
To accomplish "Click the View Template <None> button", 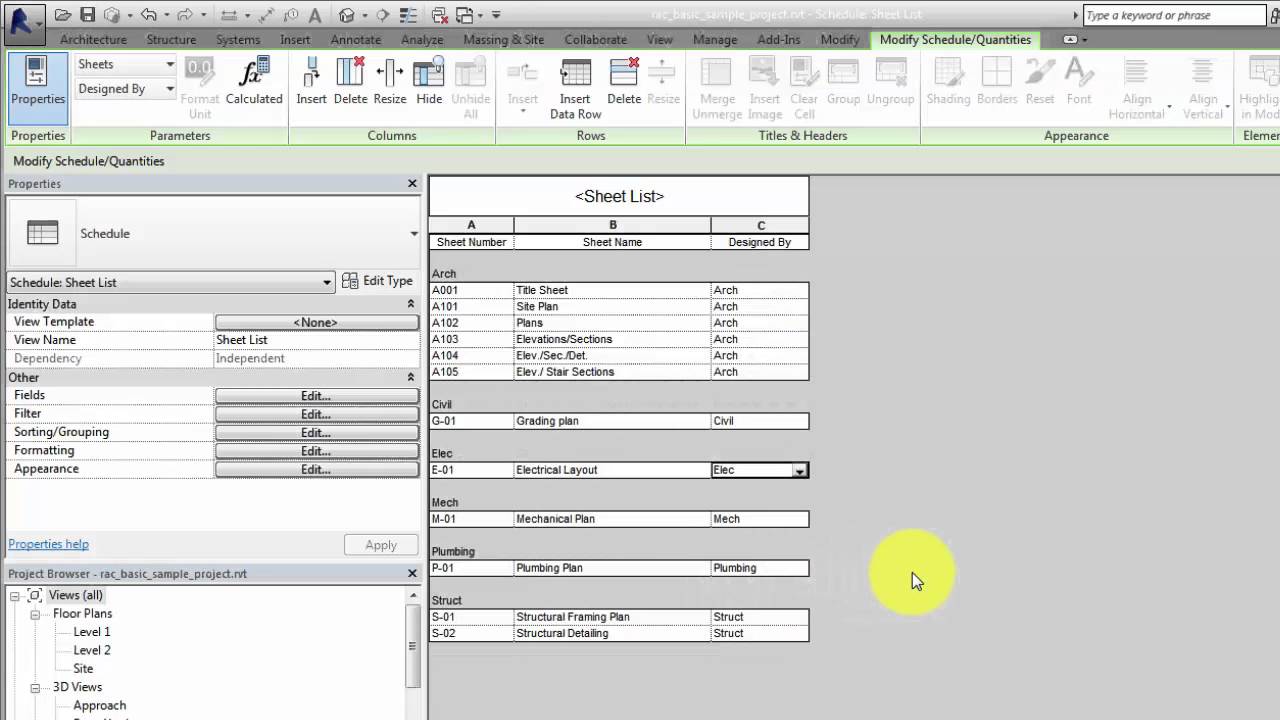I will coord(316,322).
